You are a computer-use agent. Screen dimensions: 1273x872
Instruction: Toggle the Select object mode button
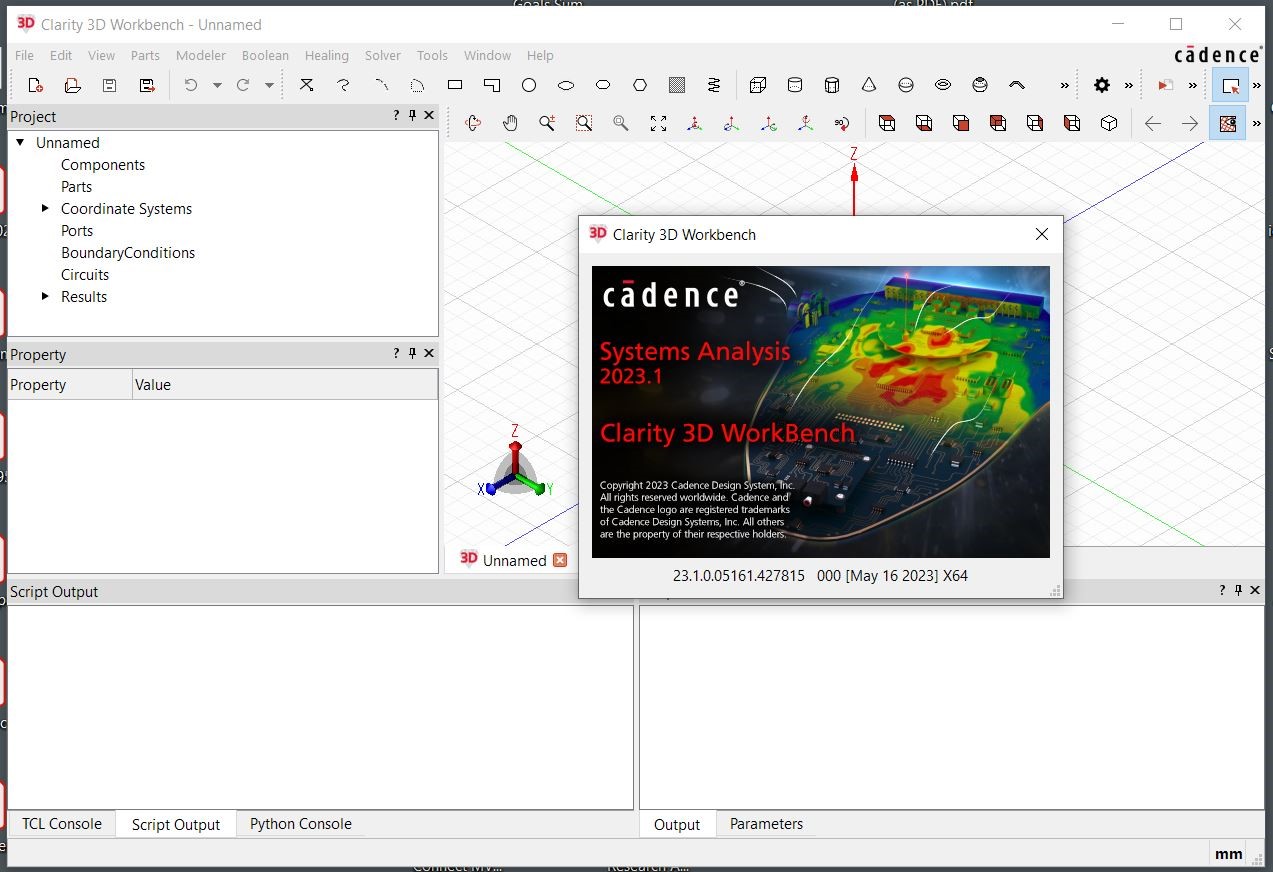pyautogui.click(x=1231, y=86)
